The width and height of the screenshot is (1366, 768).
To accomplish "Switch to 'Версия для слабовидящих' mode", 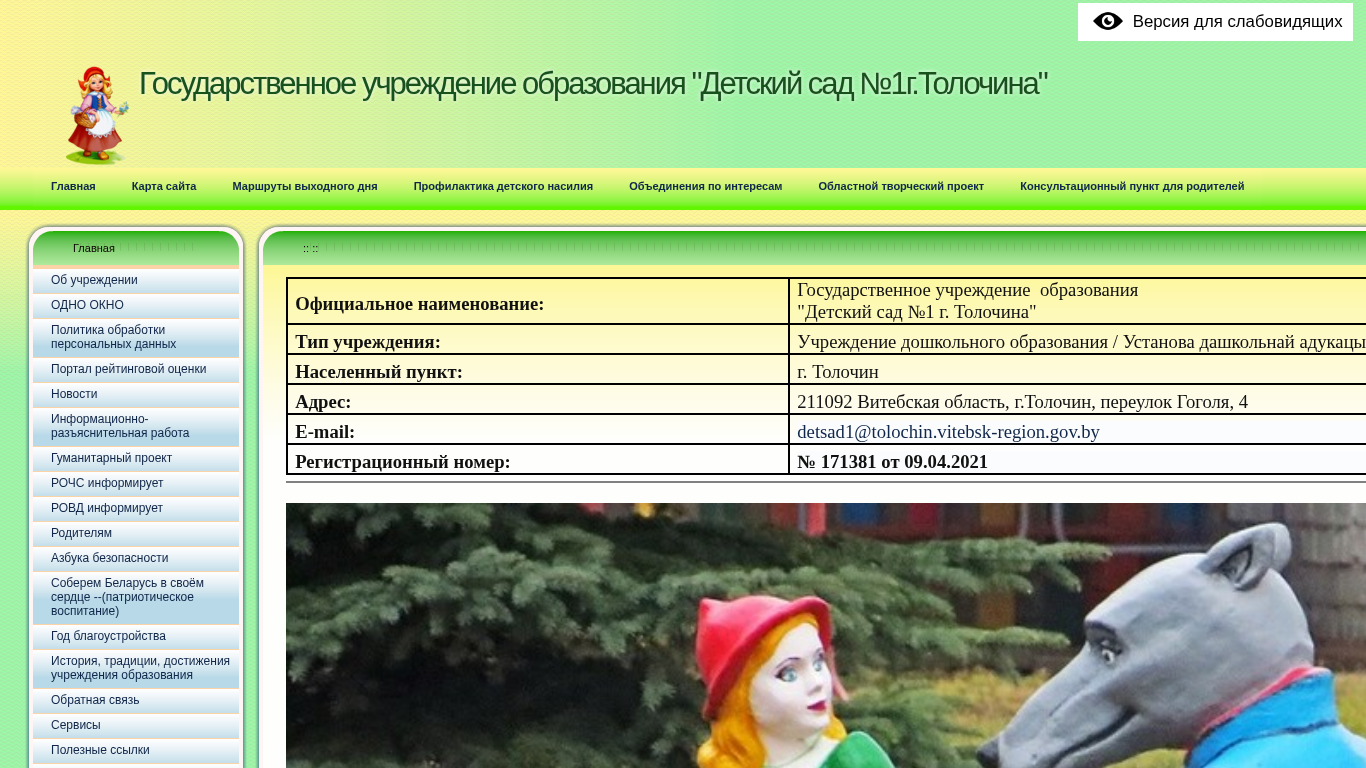I will pos(1236,22).
